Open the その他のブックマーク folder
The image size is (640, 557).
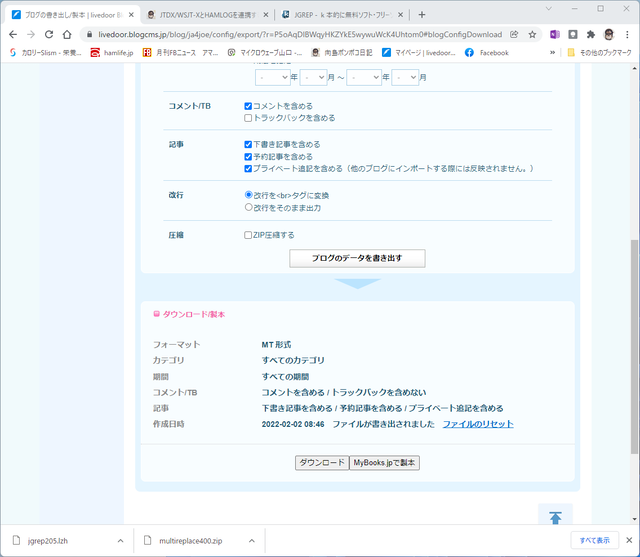pos(600,53)
